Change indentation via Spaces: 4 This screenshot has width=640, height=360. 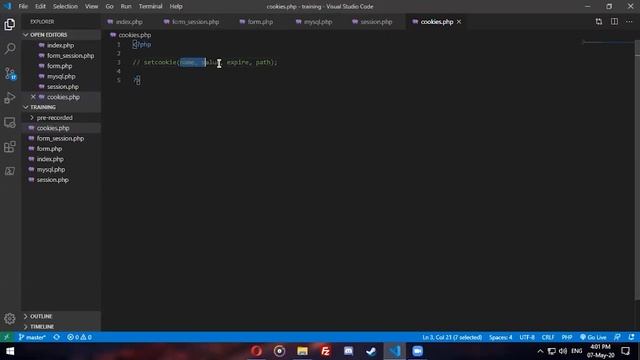(500, 337)
